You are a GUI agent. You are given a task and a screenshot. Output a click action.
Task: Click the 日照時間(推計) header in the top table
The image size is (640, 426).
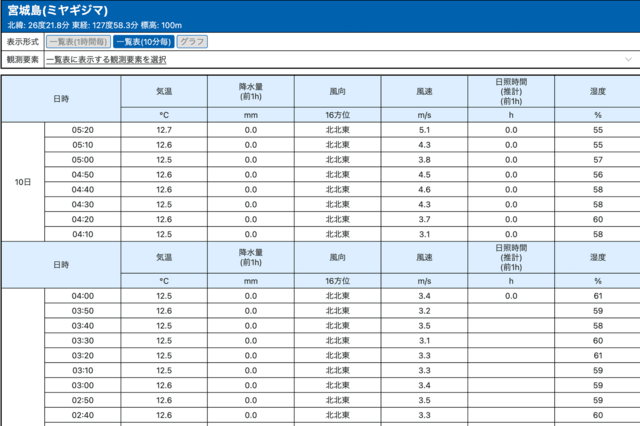511,91
